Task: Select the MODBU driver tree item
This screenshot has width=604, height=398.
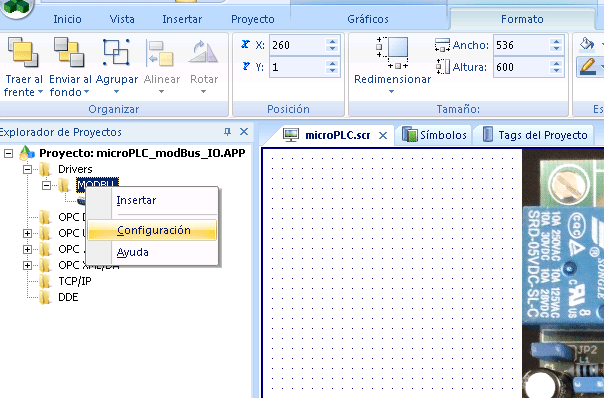Action: tap(97, 184)
